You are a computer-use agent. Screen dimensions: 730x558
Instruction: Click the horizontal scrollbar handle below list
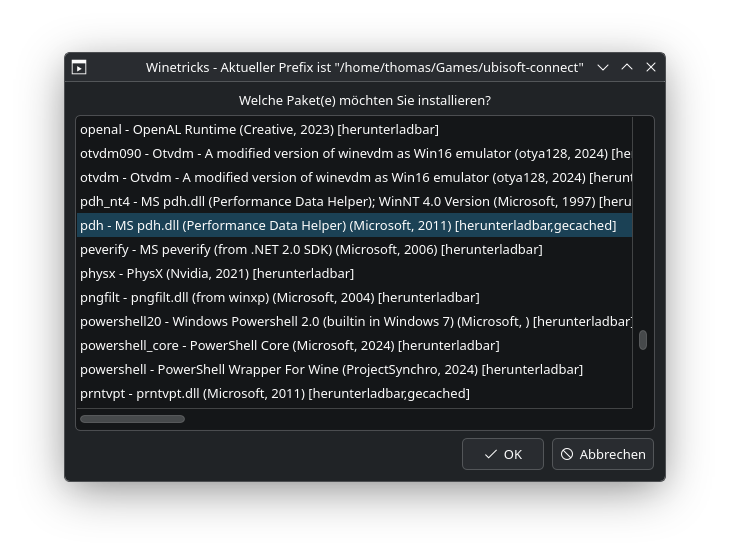(x=132, y=419)
